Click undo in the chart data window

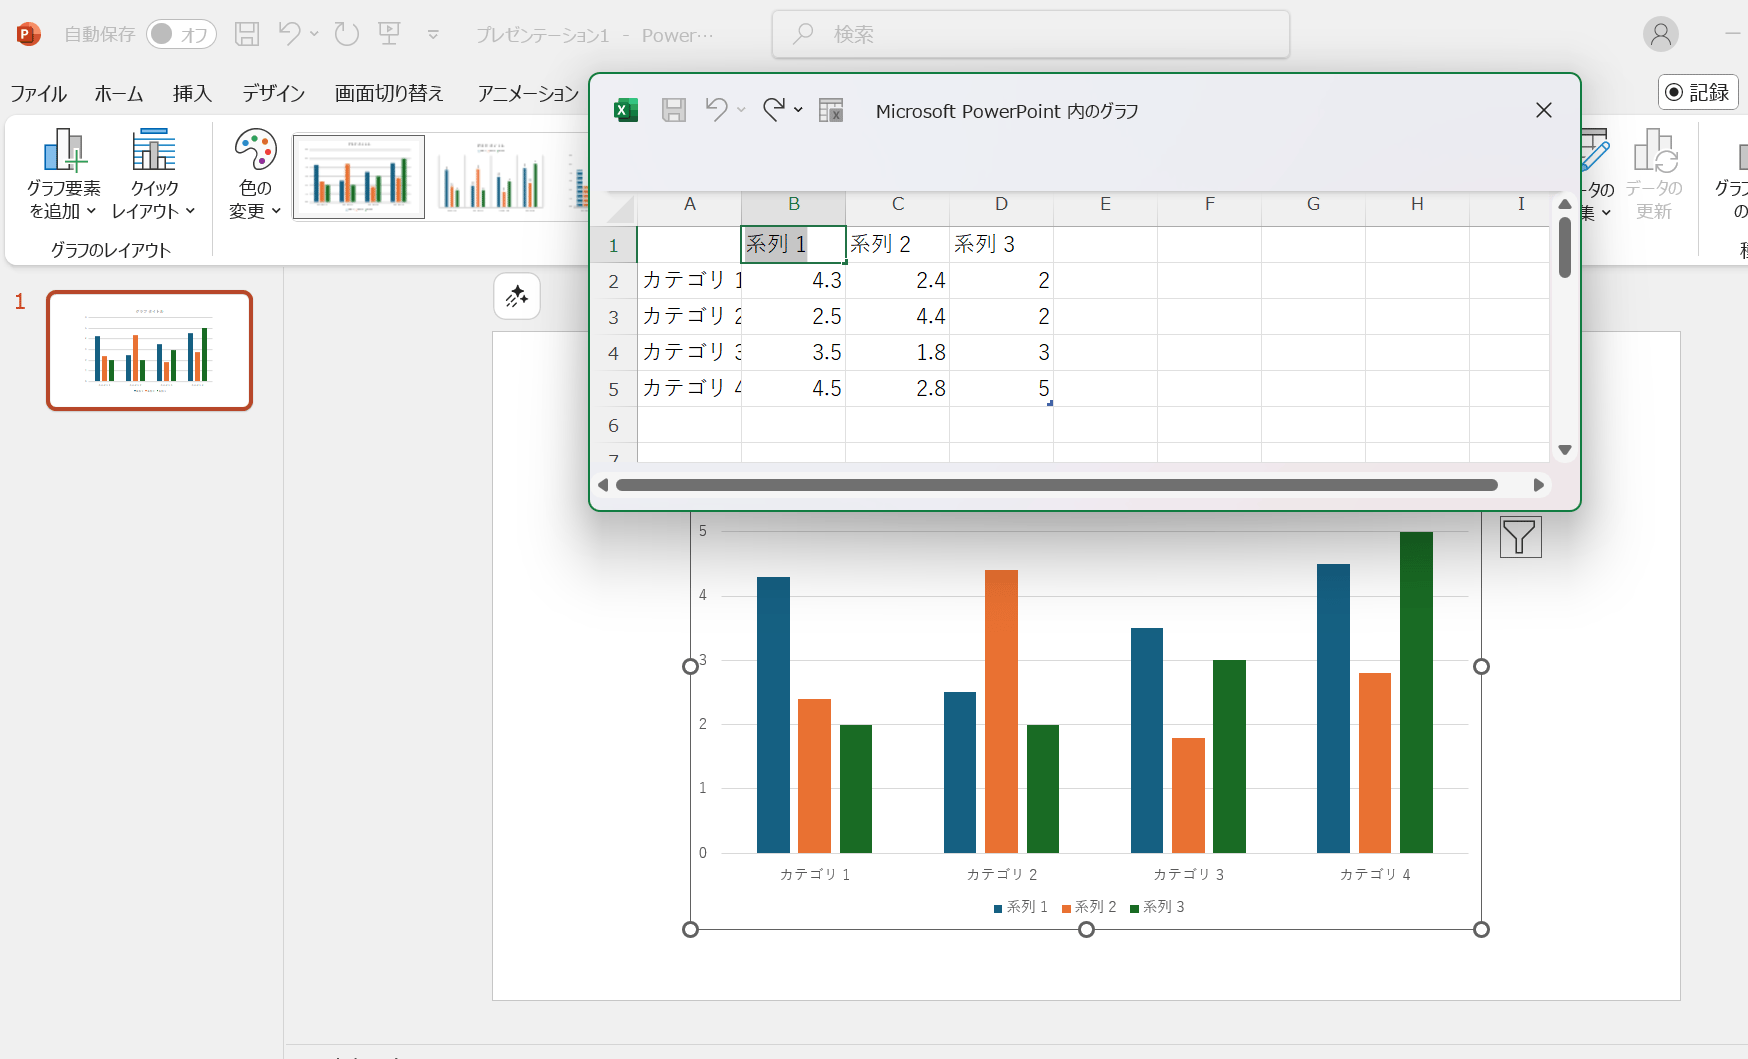pos(716,110)
